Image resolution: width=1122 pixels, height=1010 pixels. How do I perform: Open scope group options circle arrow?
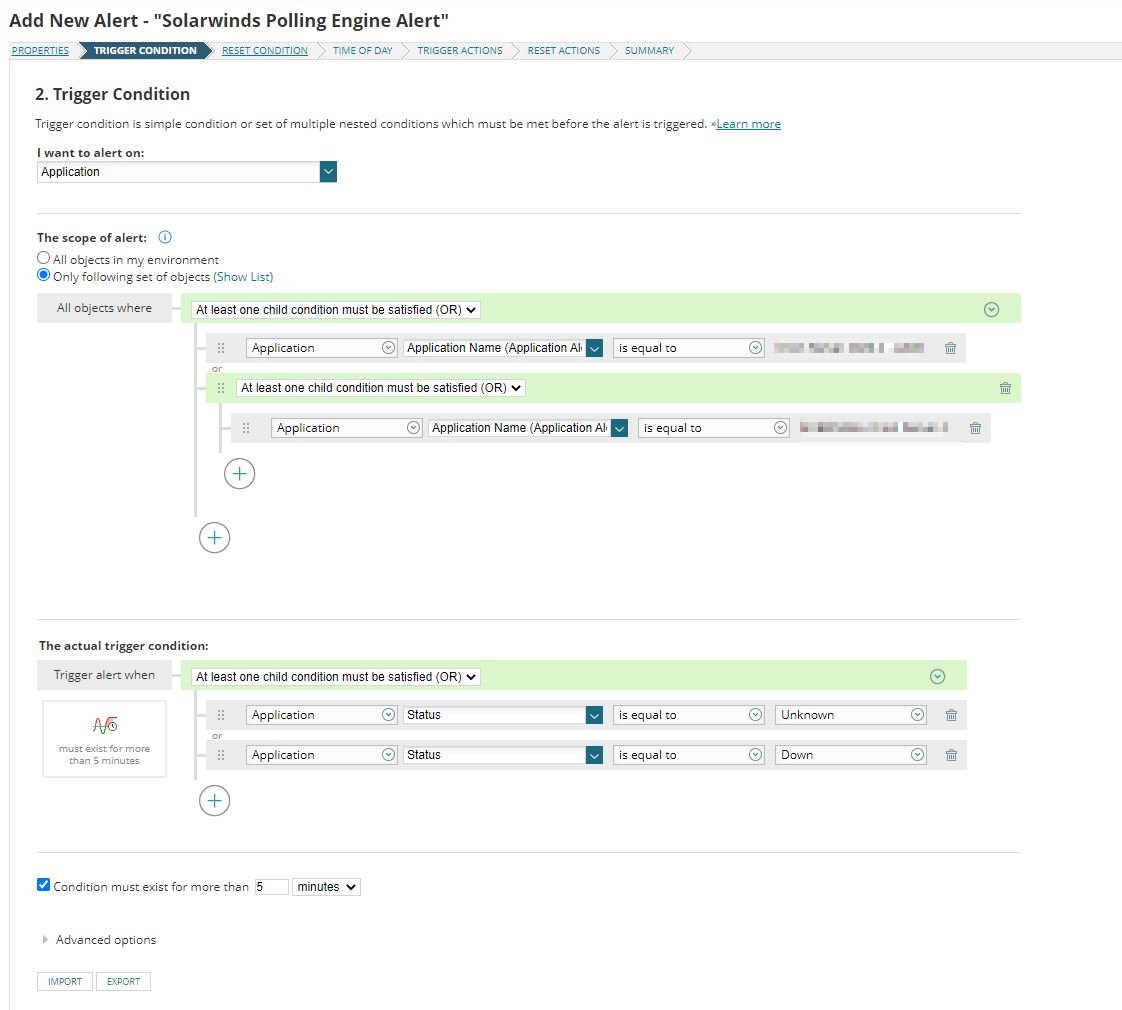(x=991, y=309)
